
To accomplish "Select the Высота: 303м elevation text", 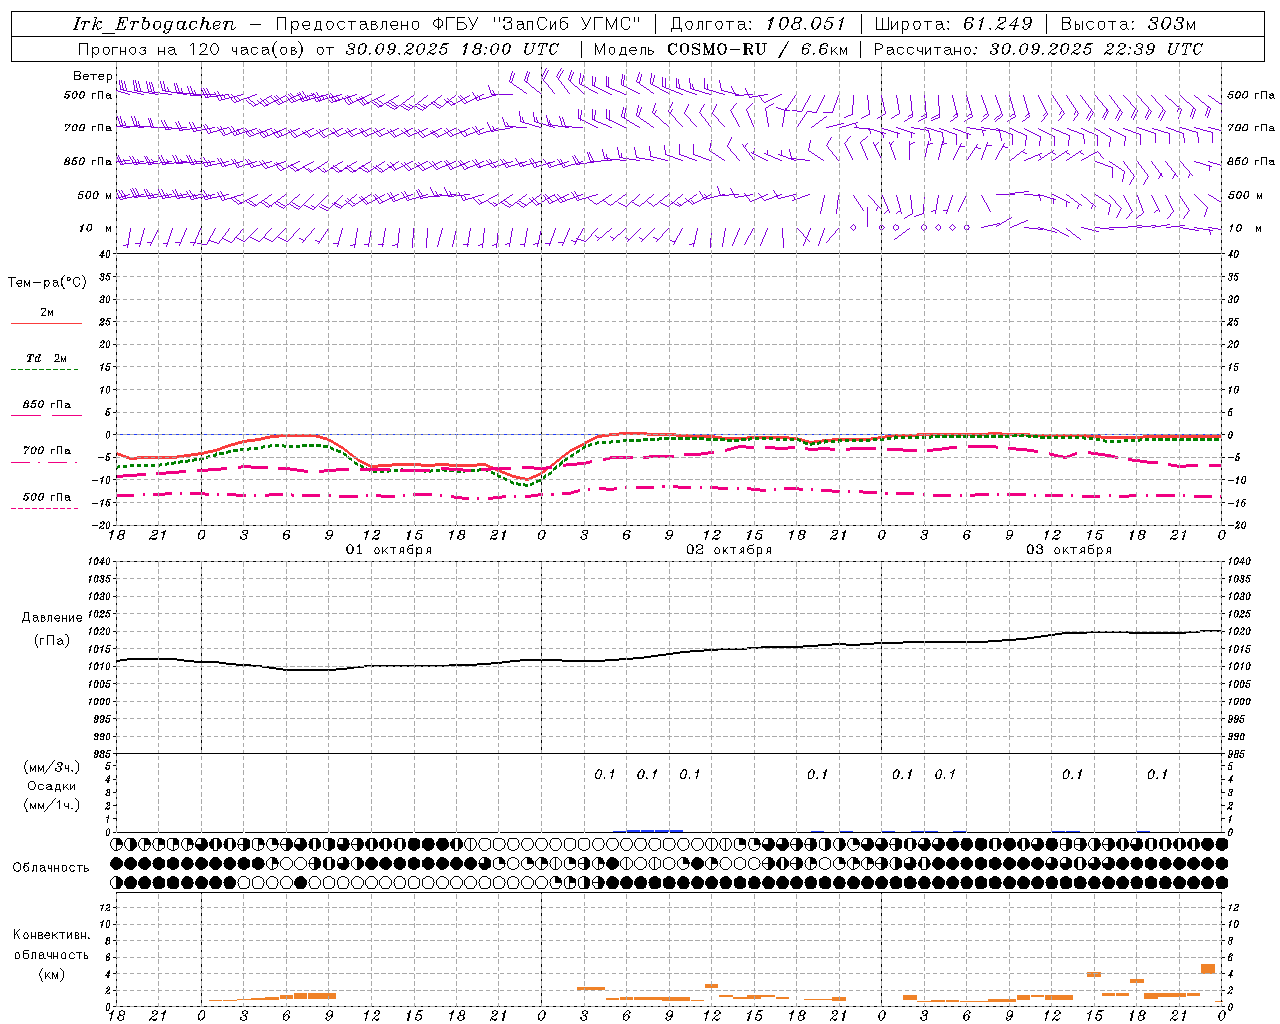I will click(x=1128, y=24).
